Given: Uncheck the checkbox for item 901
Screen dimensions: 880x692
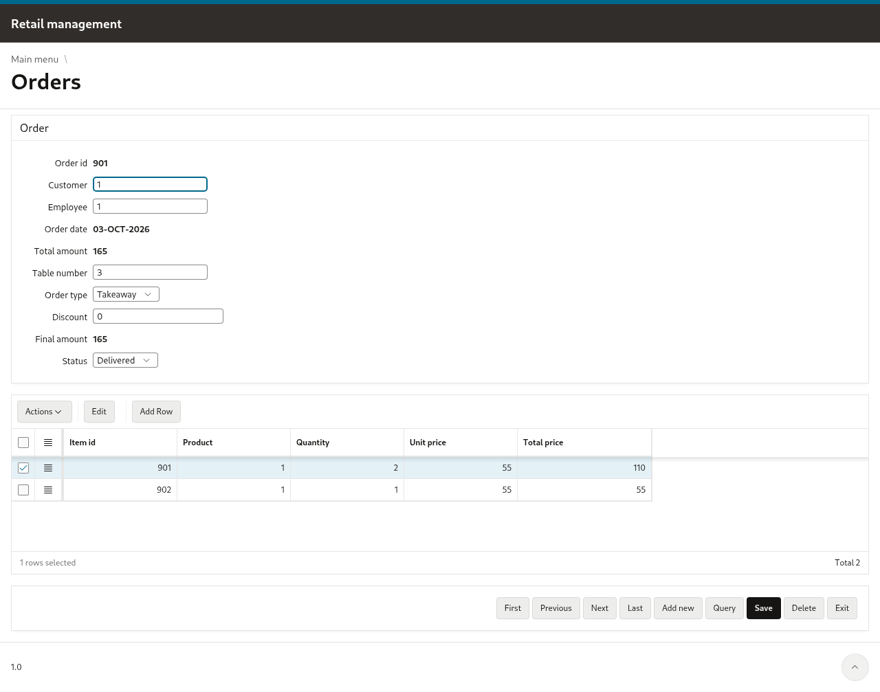Looking at the screenshot, I should (24, 468).
